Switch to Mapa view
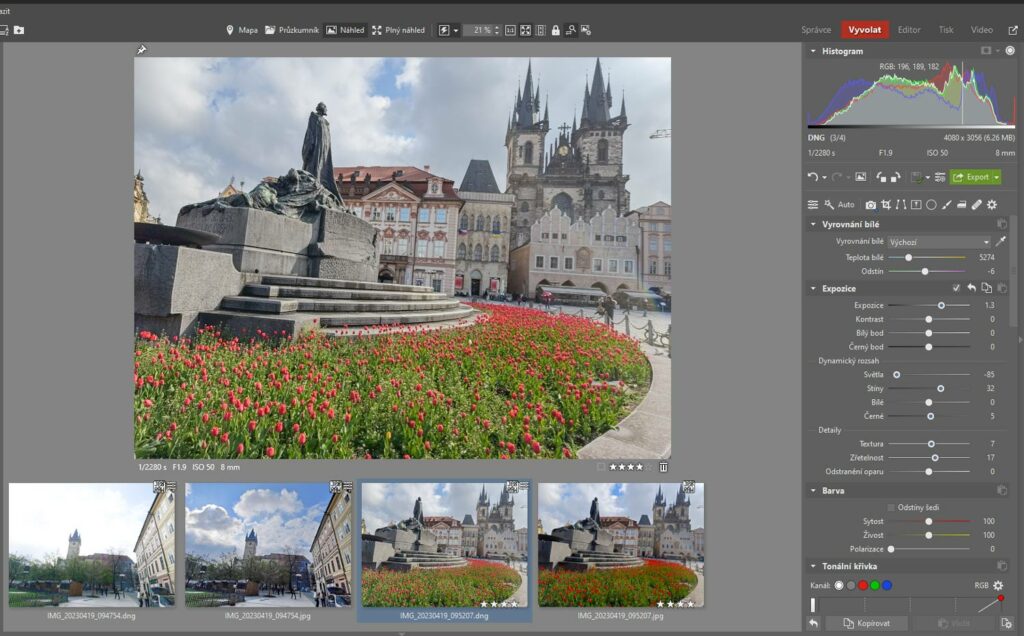 pos(241,30)
